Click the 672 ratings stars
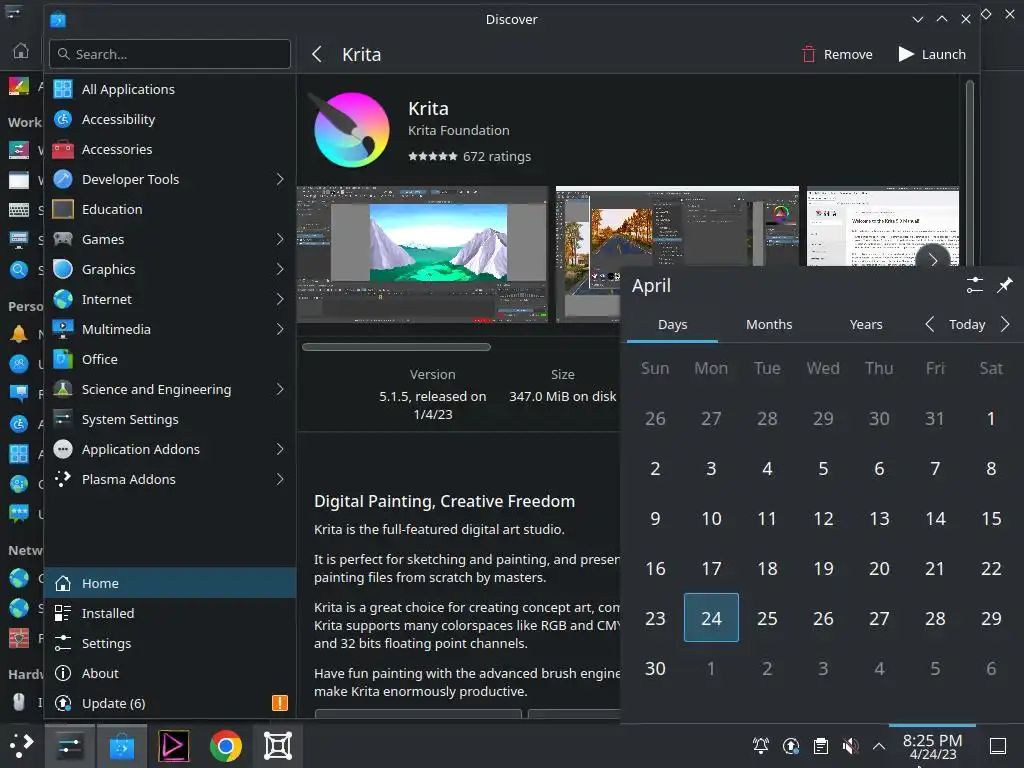Screen dimensions: 1024x768 pyautogui.click(x=432, y=157)
